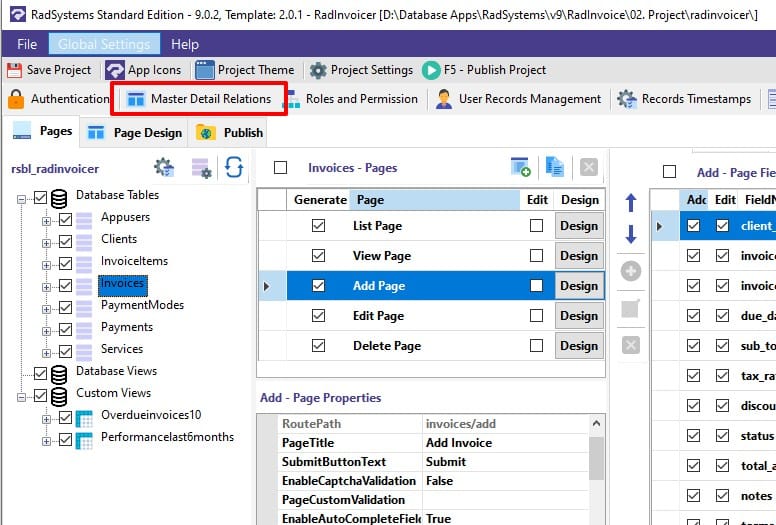Open the File menu
The width and height of the screenshot is (776, 525).
coord(27,45)
